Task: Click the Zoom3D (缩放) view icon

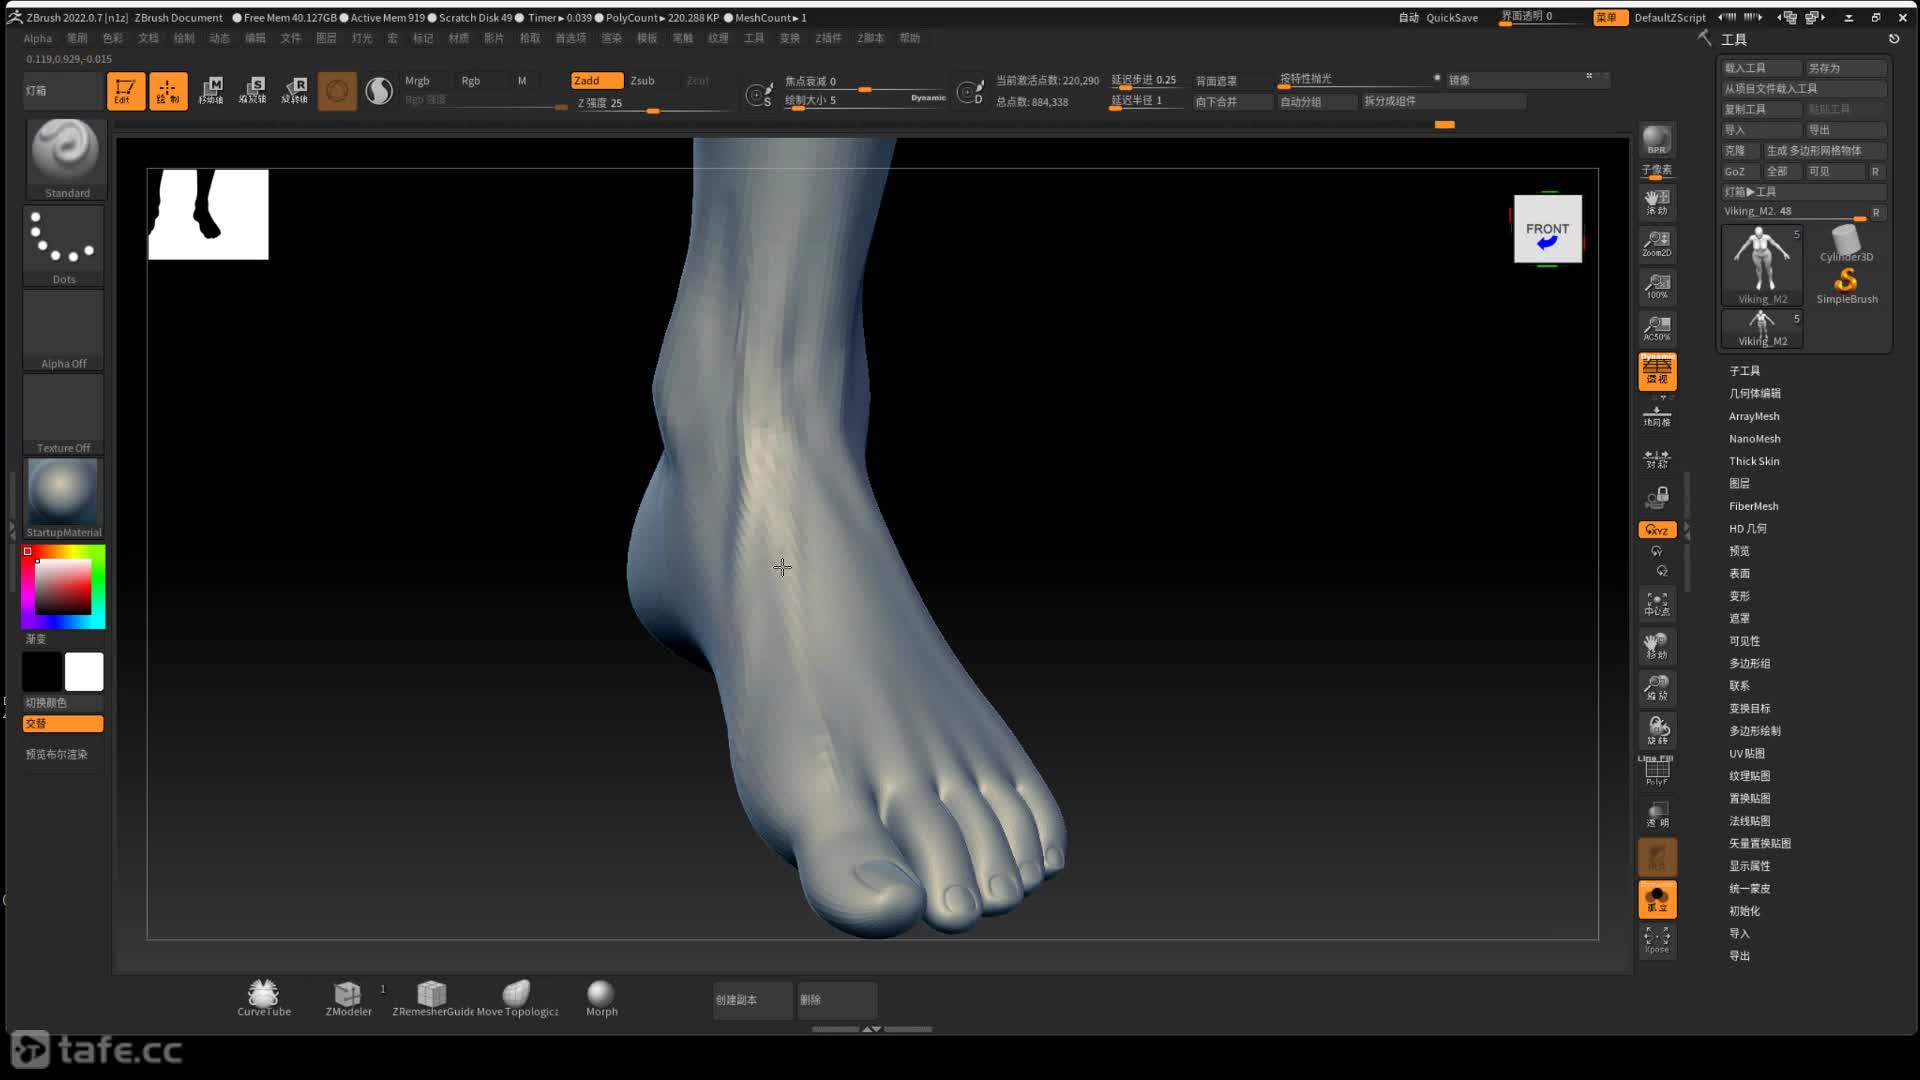Action: (1657, 688)
